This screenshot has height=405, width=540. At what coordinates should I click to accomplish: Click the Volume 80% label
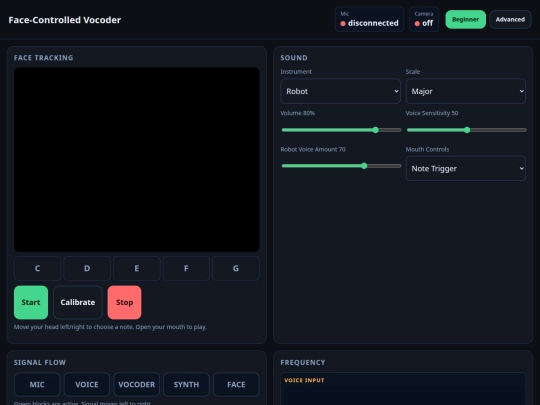(x=298, y=113)
